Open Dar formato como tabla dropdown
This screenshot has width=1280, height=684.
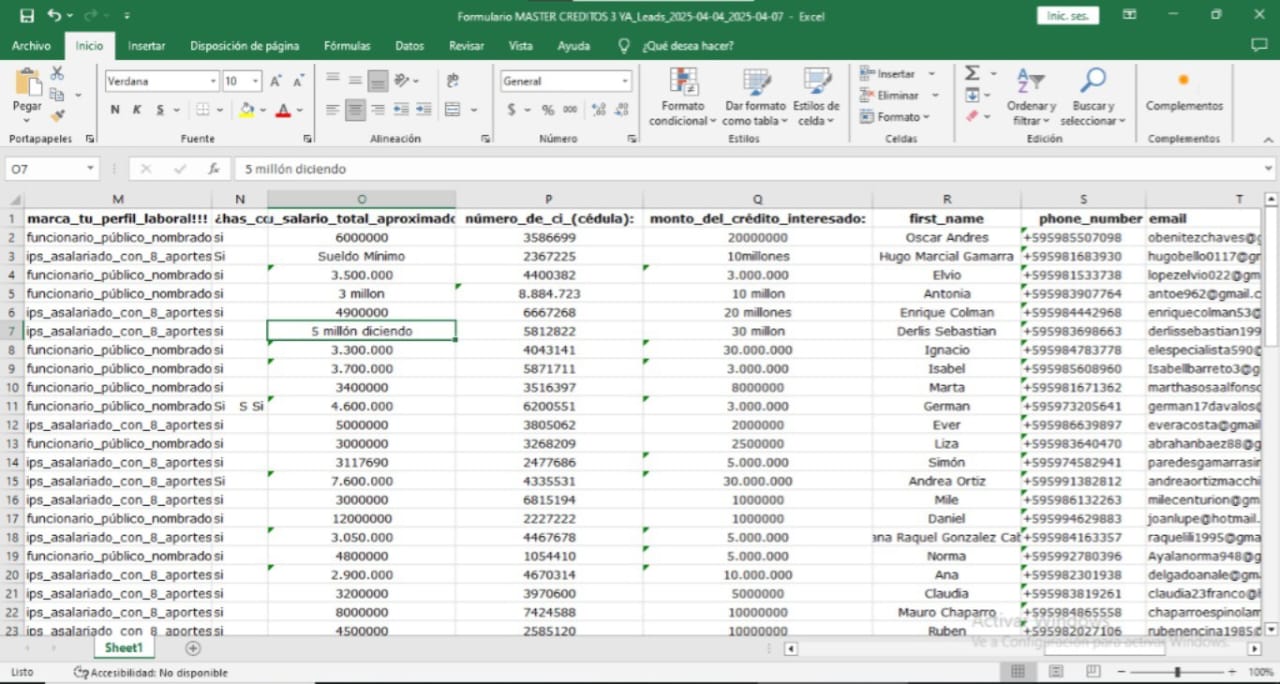(x=755, y=97)
